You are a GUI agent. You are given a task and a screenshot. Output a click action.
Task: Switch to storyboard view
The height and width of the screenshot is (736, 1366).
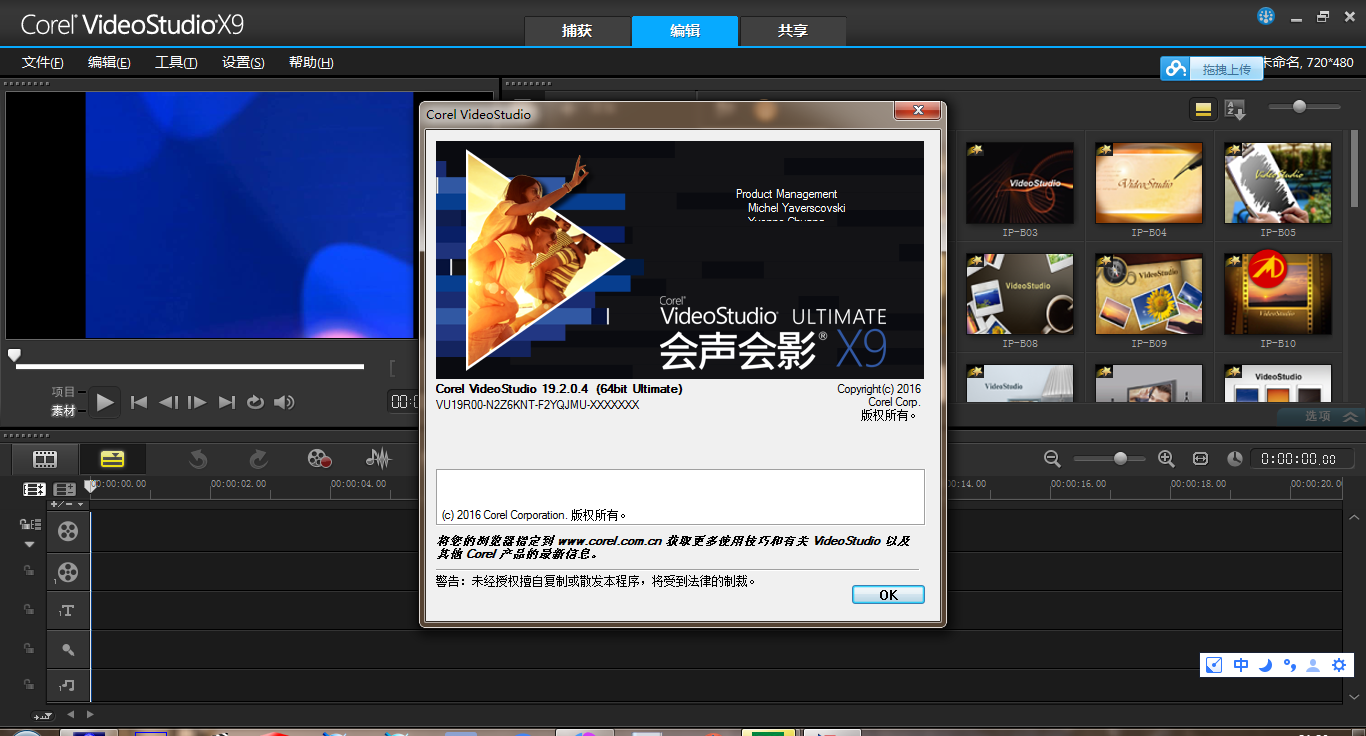(45, 459)
